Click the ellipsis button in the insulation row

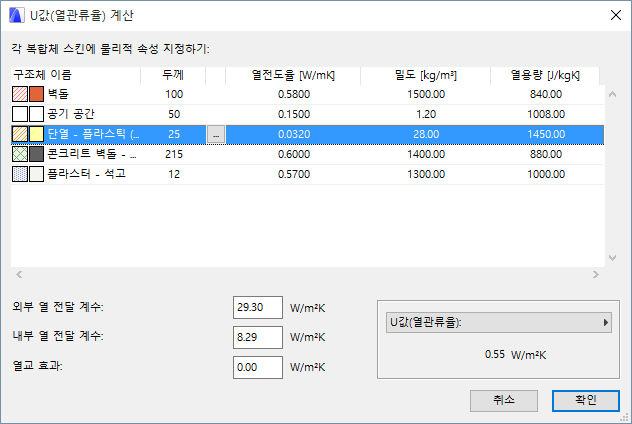(x=217, y=134)
